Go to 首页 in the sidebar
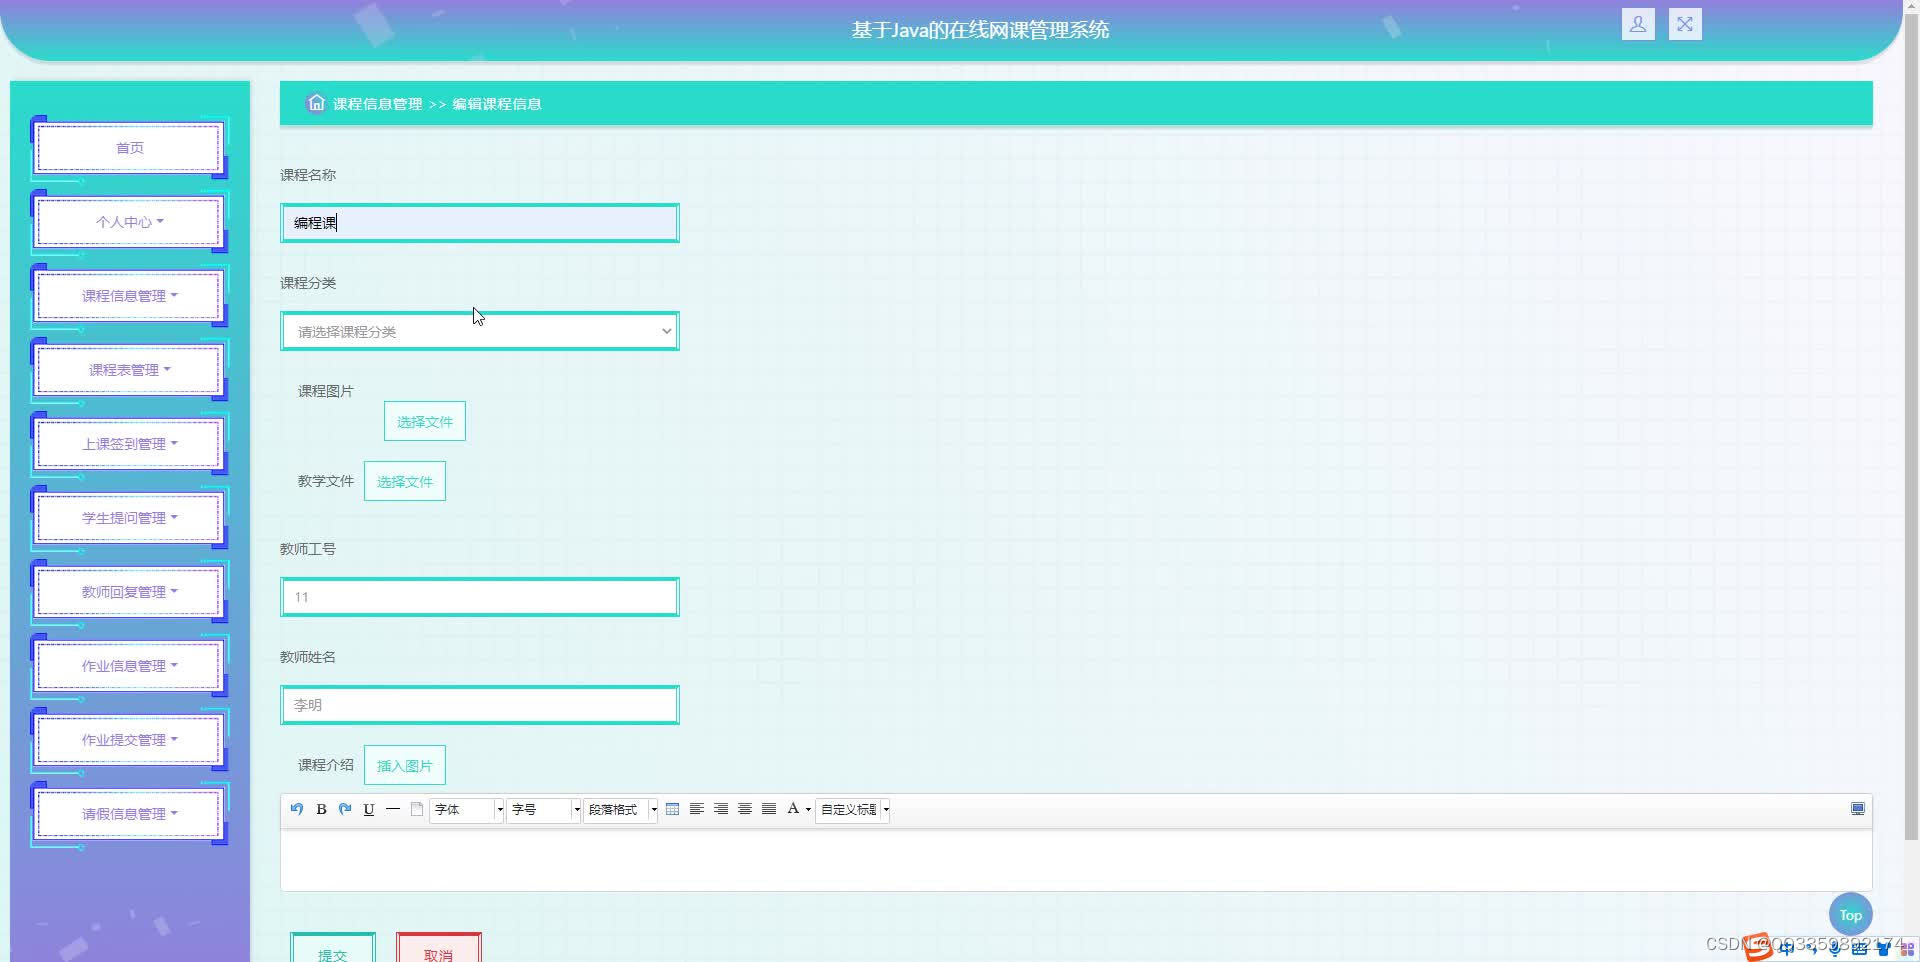1920x962 pixels. click(129, 148)
